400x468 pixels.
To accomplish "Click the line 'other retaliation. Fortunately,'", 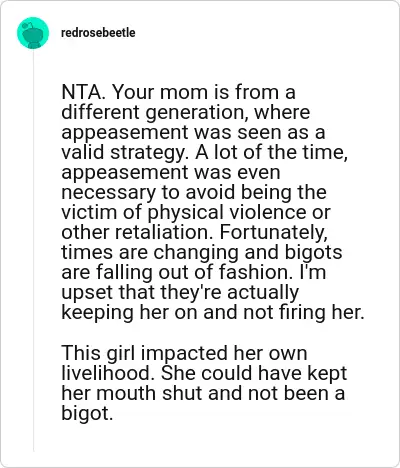I will click(194, 232).
